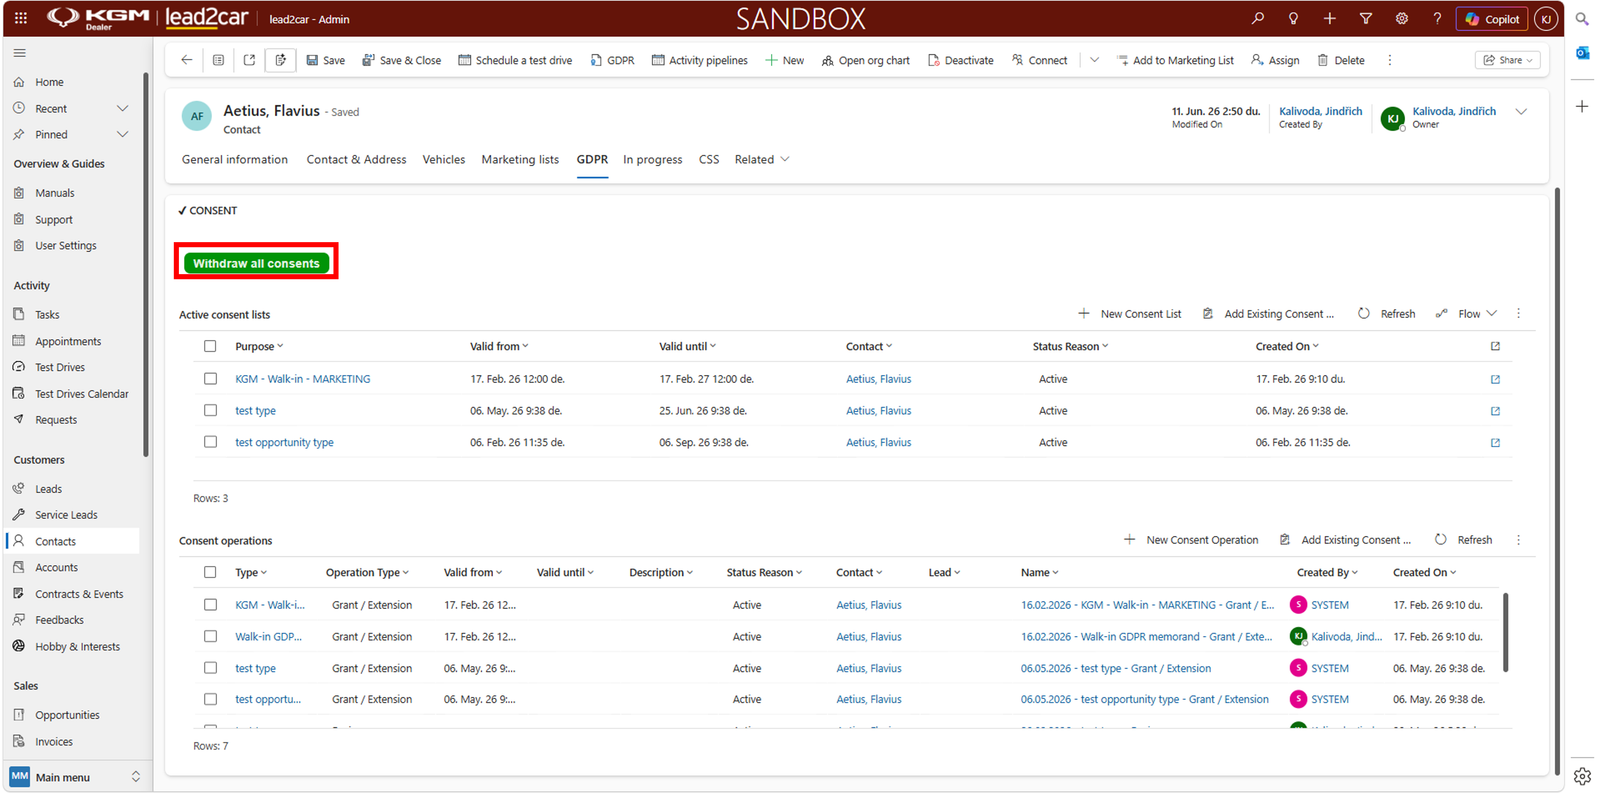The image size is (1600, 793).
Task: Open the Active consent lists more options ellipsis
Action: click(1518, 313)
